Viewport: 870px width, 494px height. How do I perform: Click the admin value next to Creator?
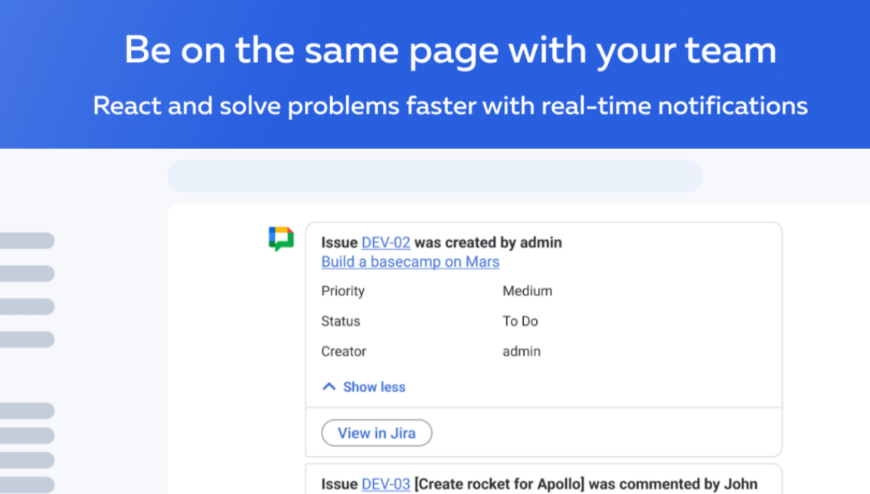(x=521, y=351)
